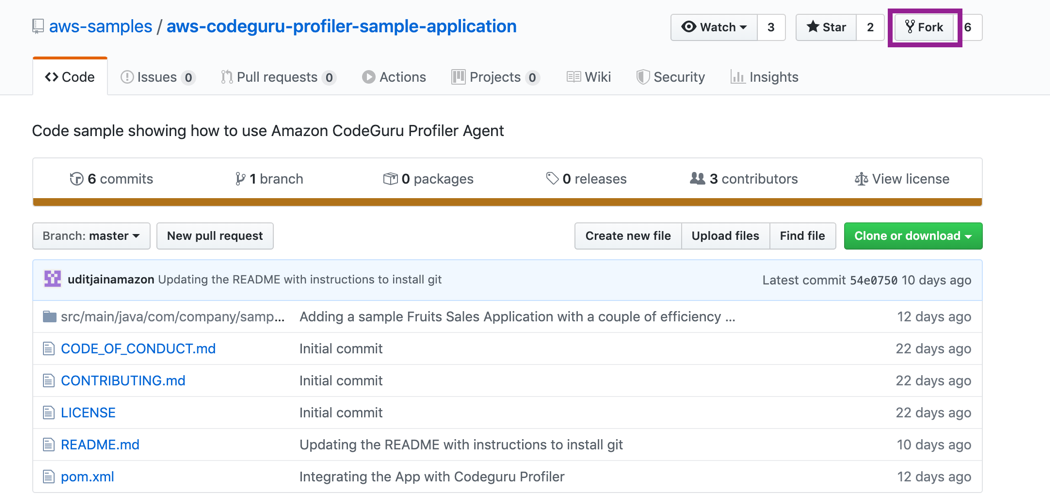Click the file icon beside pom.xml
This screenshot has height=499, width=1050.
click(48, 477)
